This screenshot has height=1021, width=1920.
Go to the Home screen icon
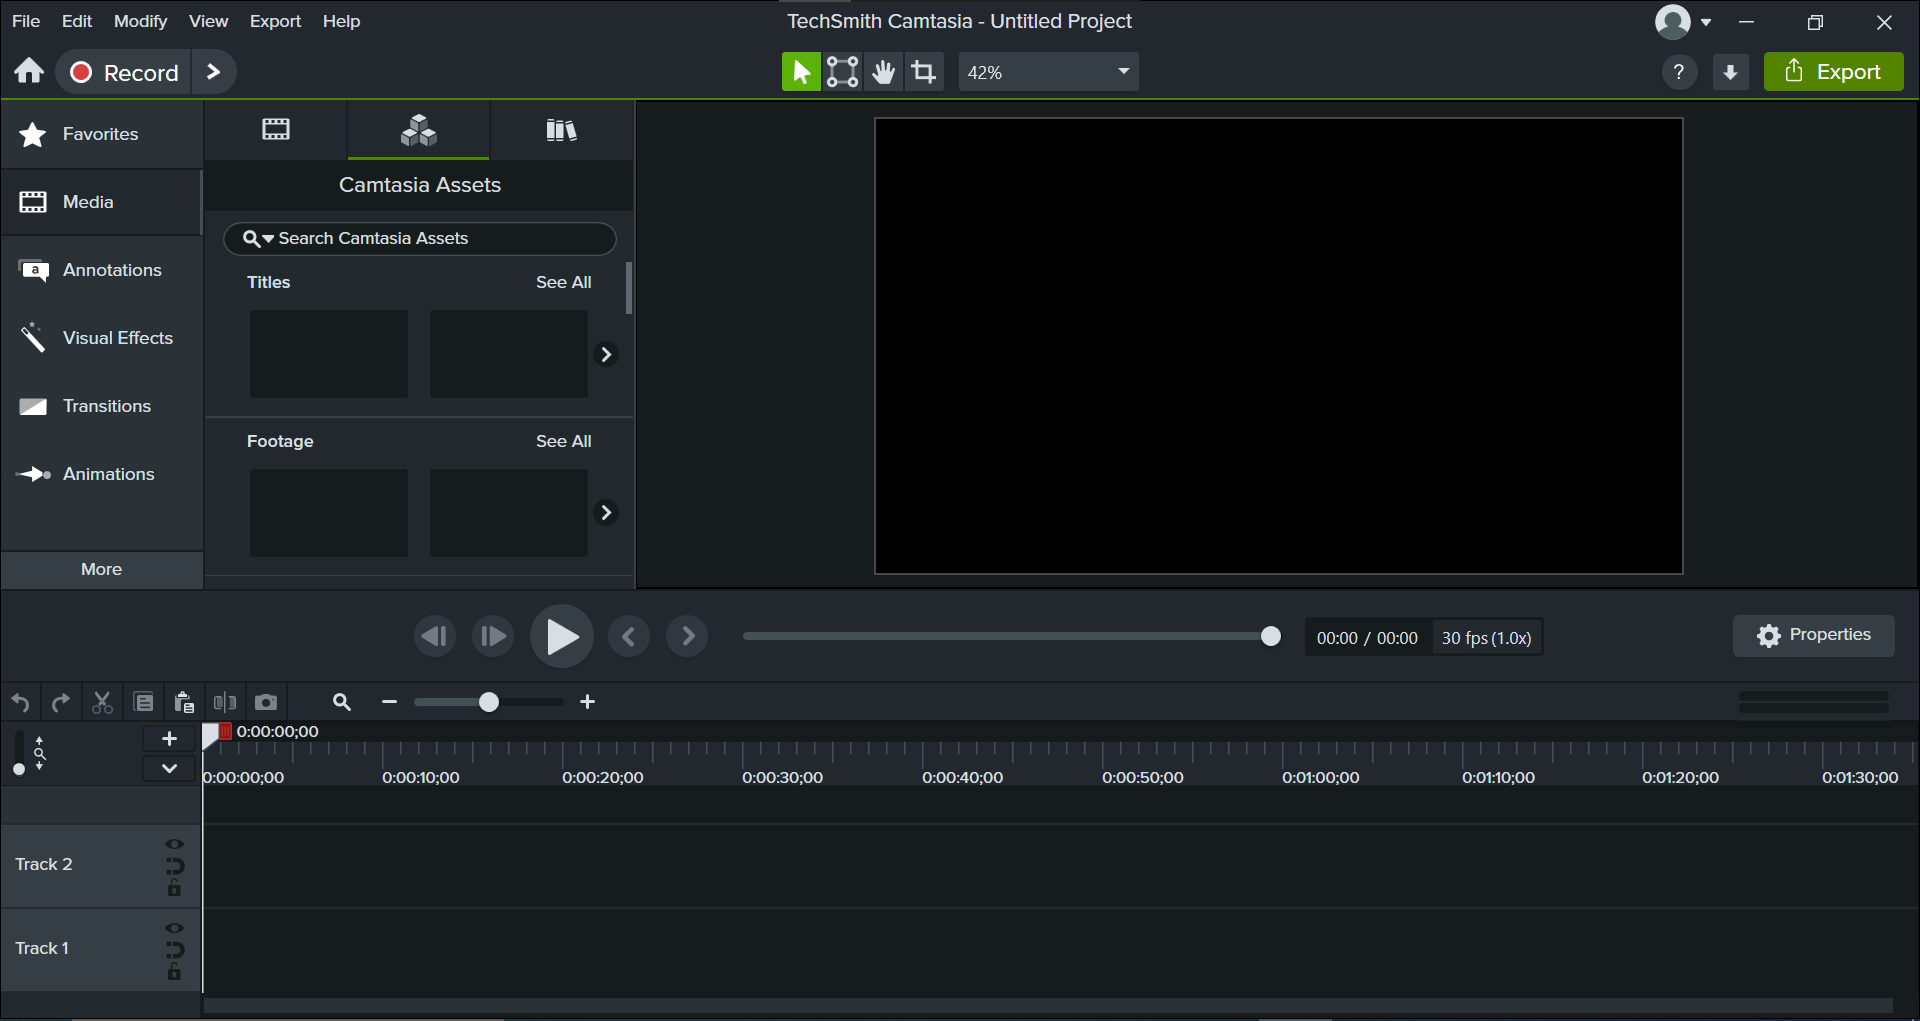coord(29,71)
